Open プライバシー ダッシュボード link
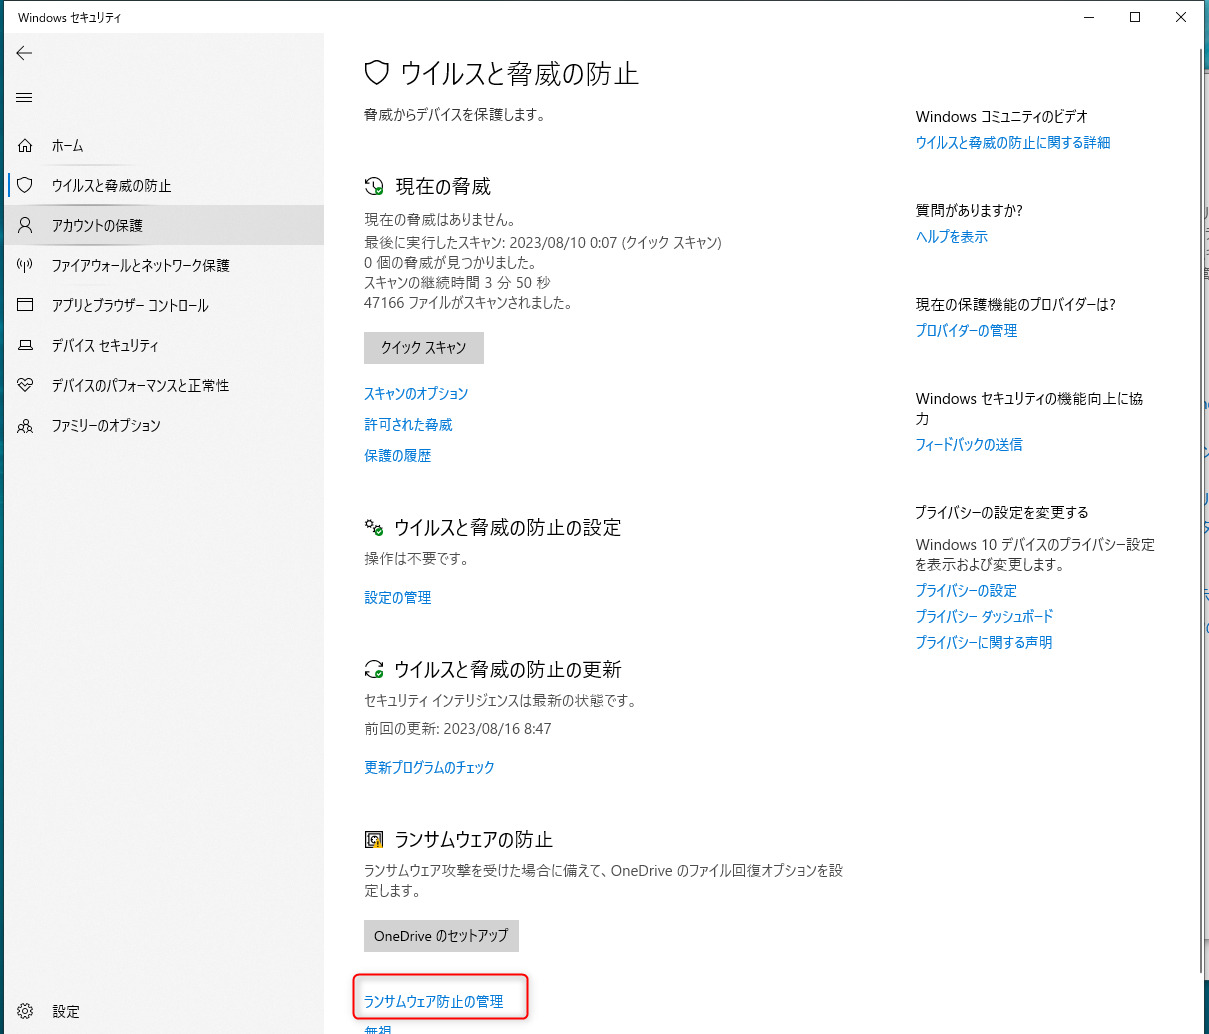This screenshot has height=1034, width=1209. (985, 617)
